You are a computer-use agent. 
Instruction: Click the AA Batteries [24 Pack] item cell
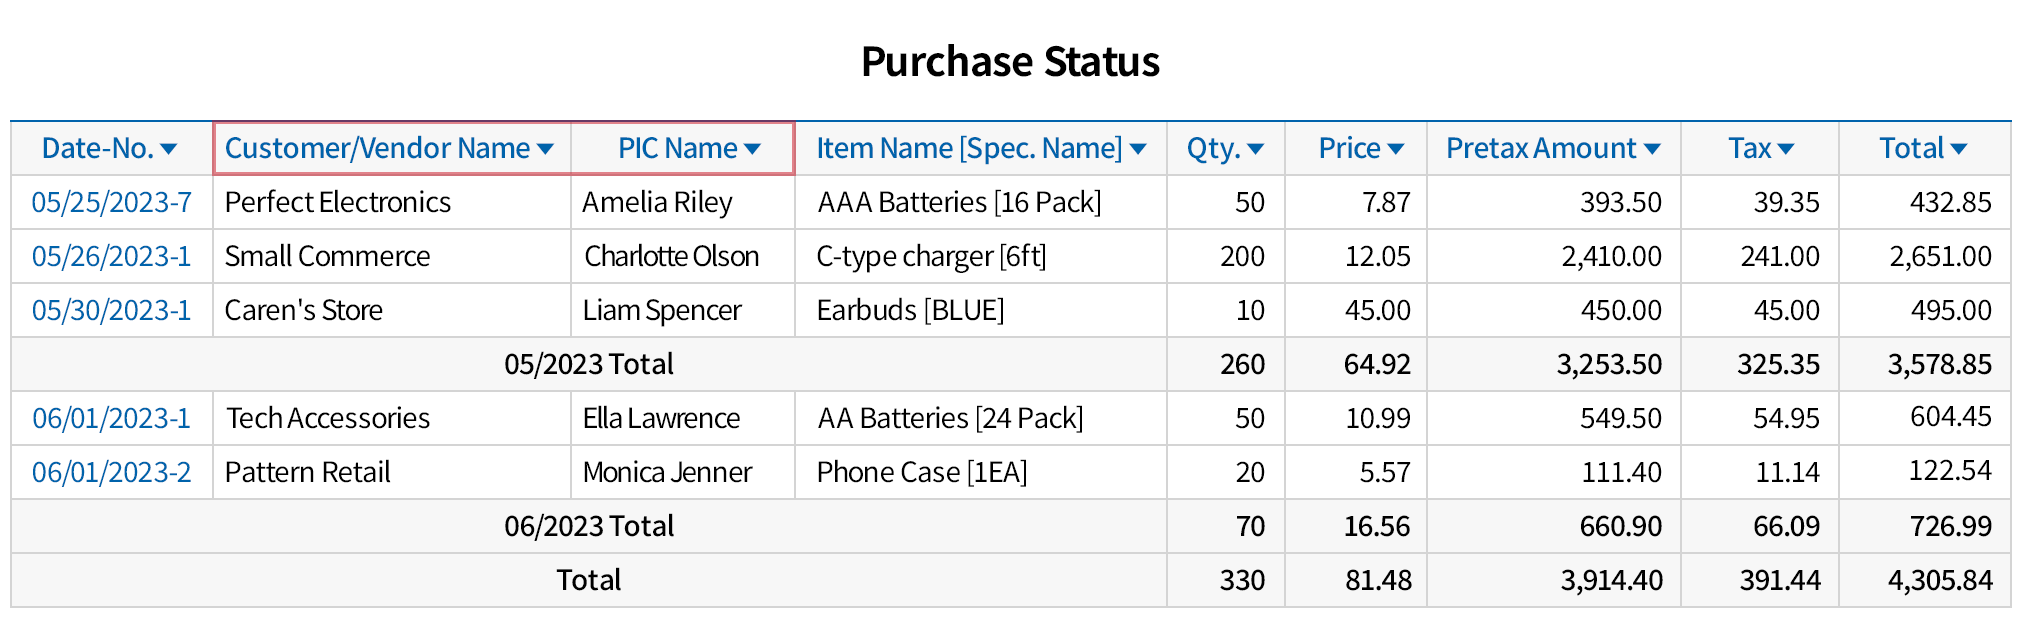click(950, 419)
